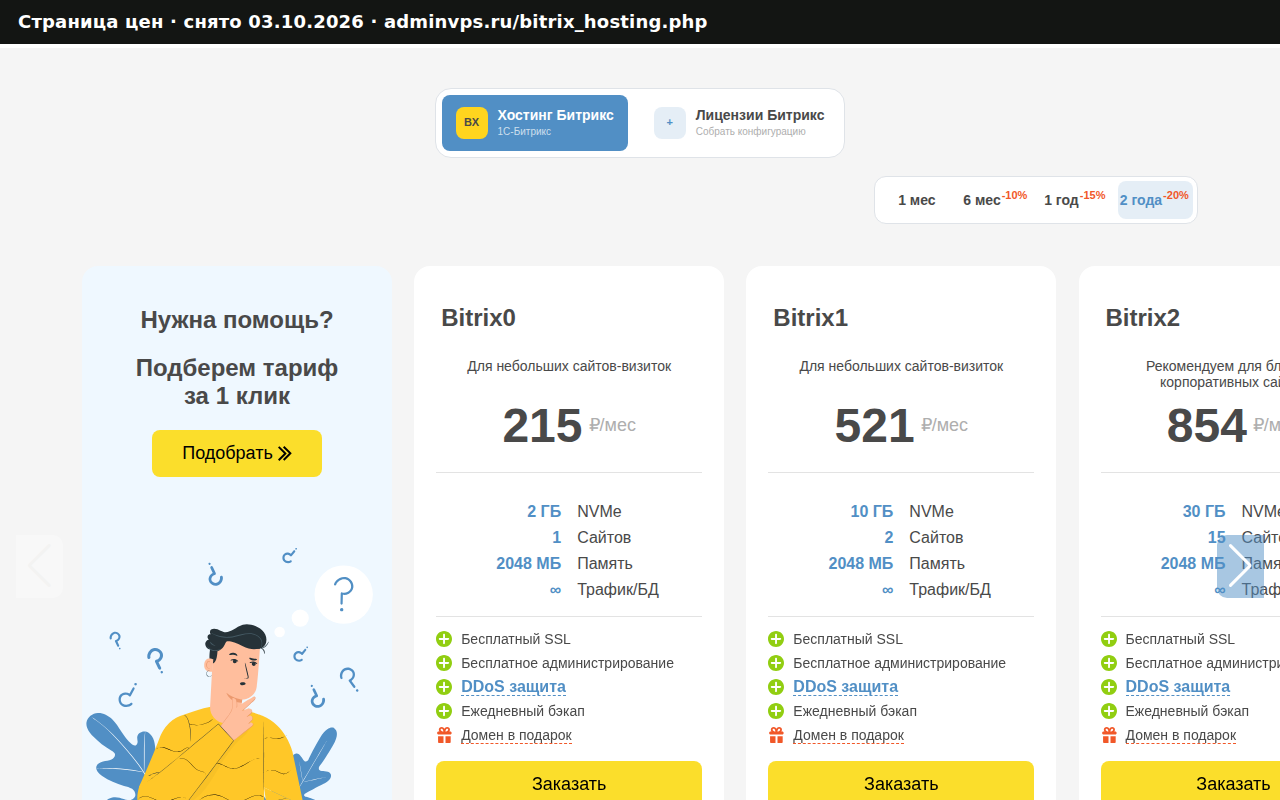Order the Bitrix2 plan via Заказать
The width and height of the screenshot is (1280, 800).
click(1190, 781)
